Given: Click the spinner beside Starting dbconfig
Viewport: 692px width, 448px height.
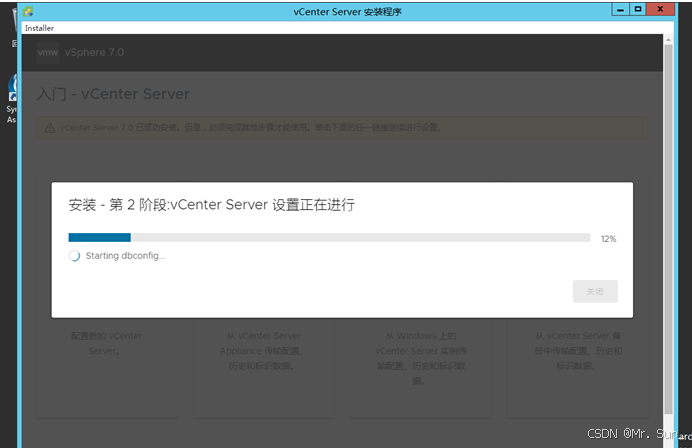Looking at the screenshot, I should pyautogui.click(x=74, y=256).
